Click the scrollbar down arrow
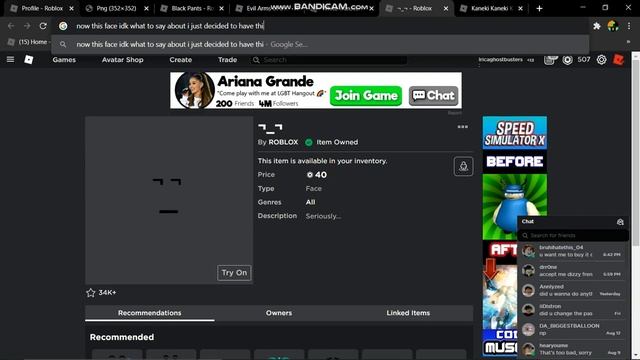 [x=636, y=356]
